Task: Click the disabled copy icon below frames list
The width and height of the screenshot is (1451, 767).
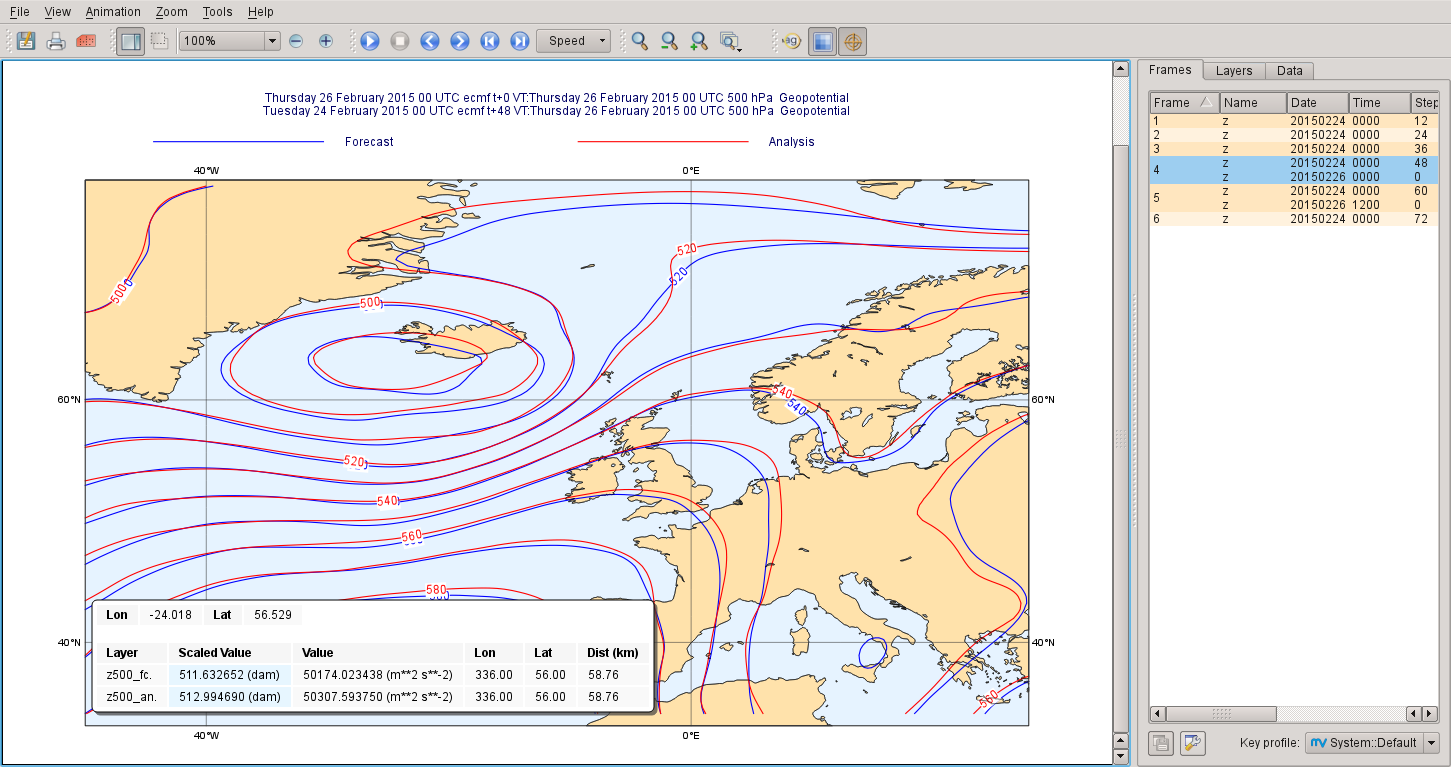Action: tap(1161, 743)
